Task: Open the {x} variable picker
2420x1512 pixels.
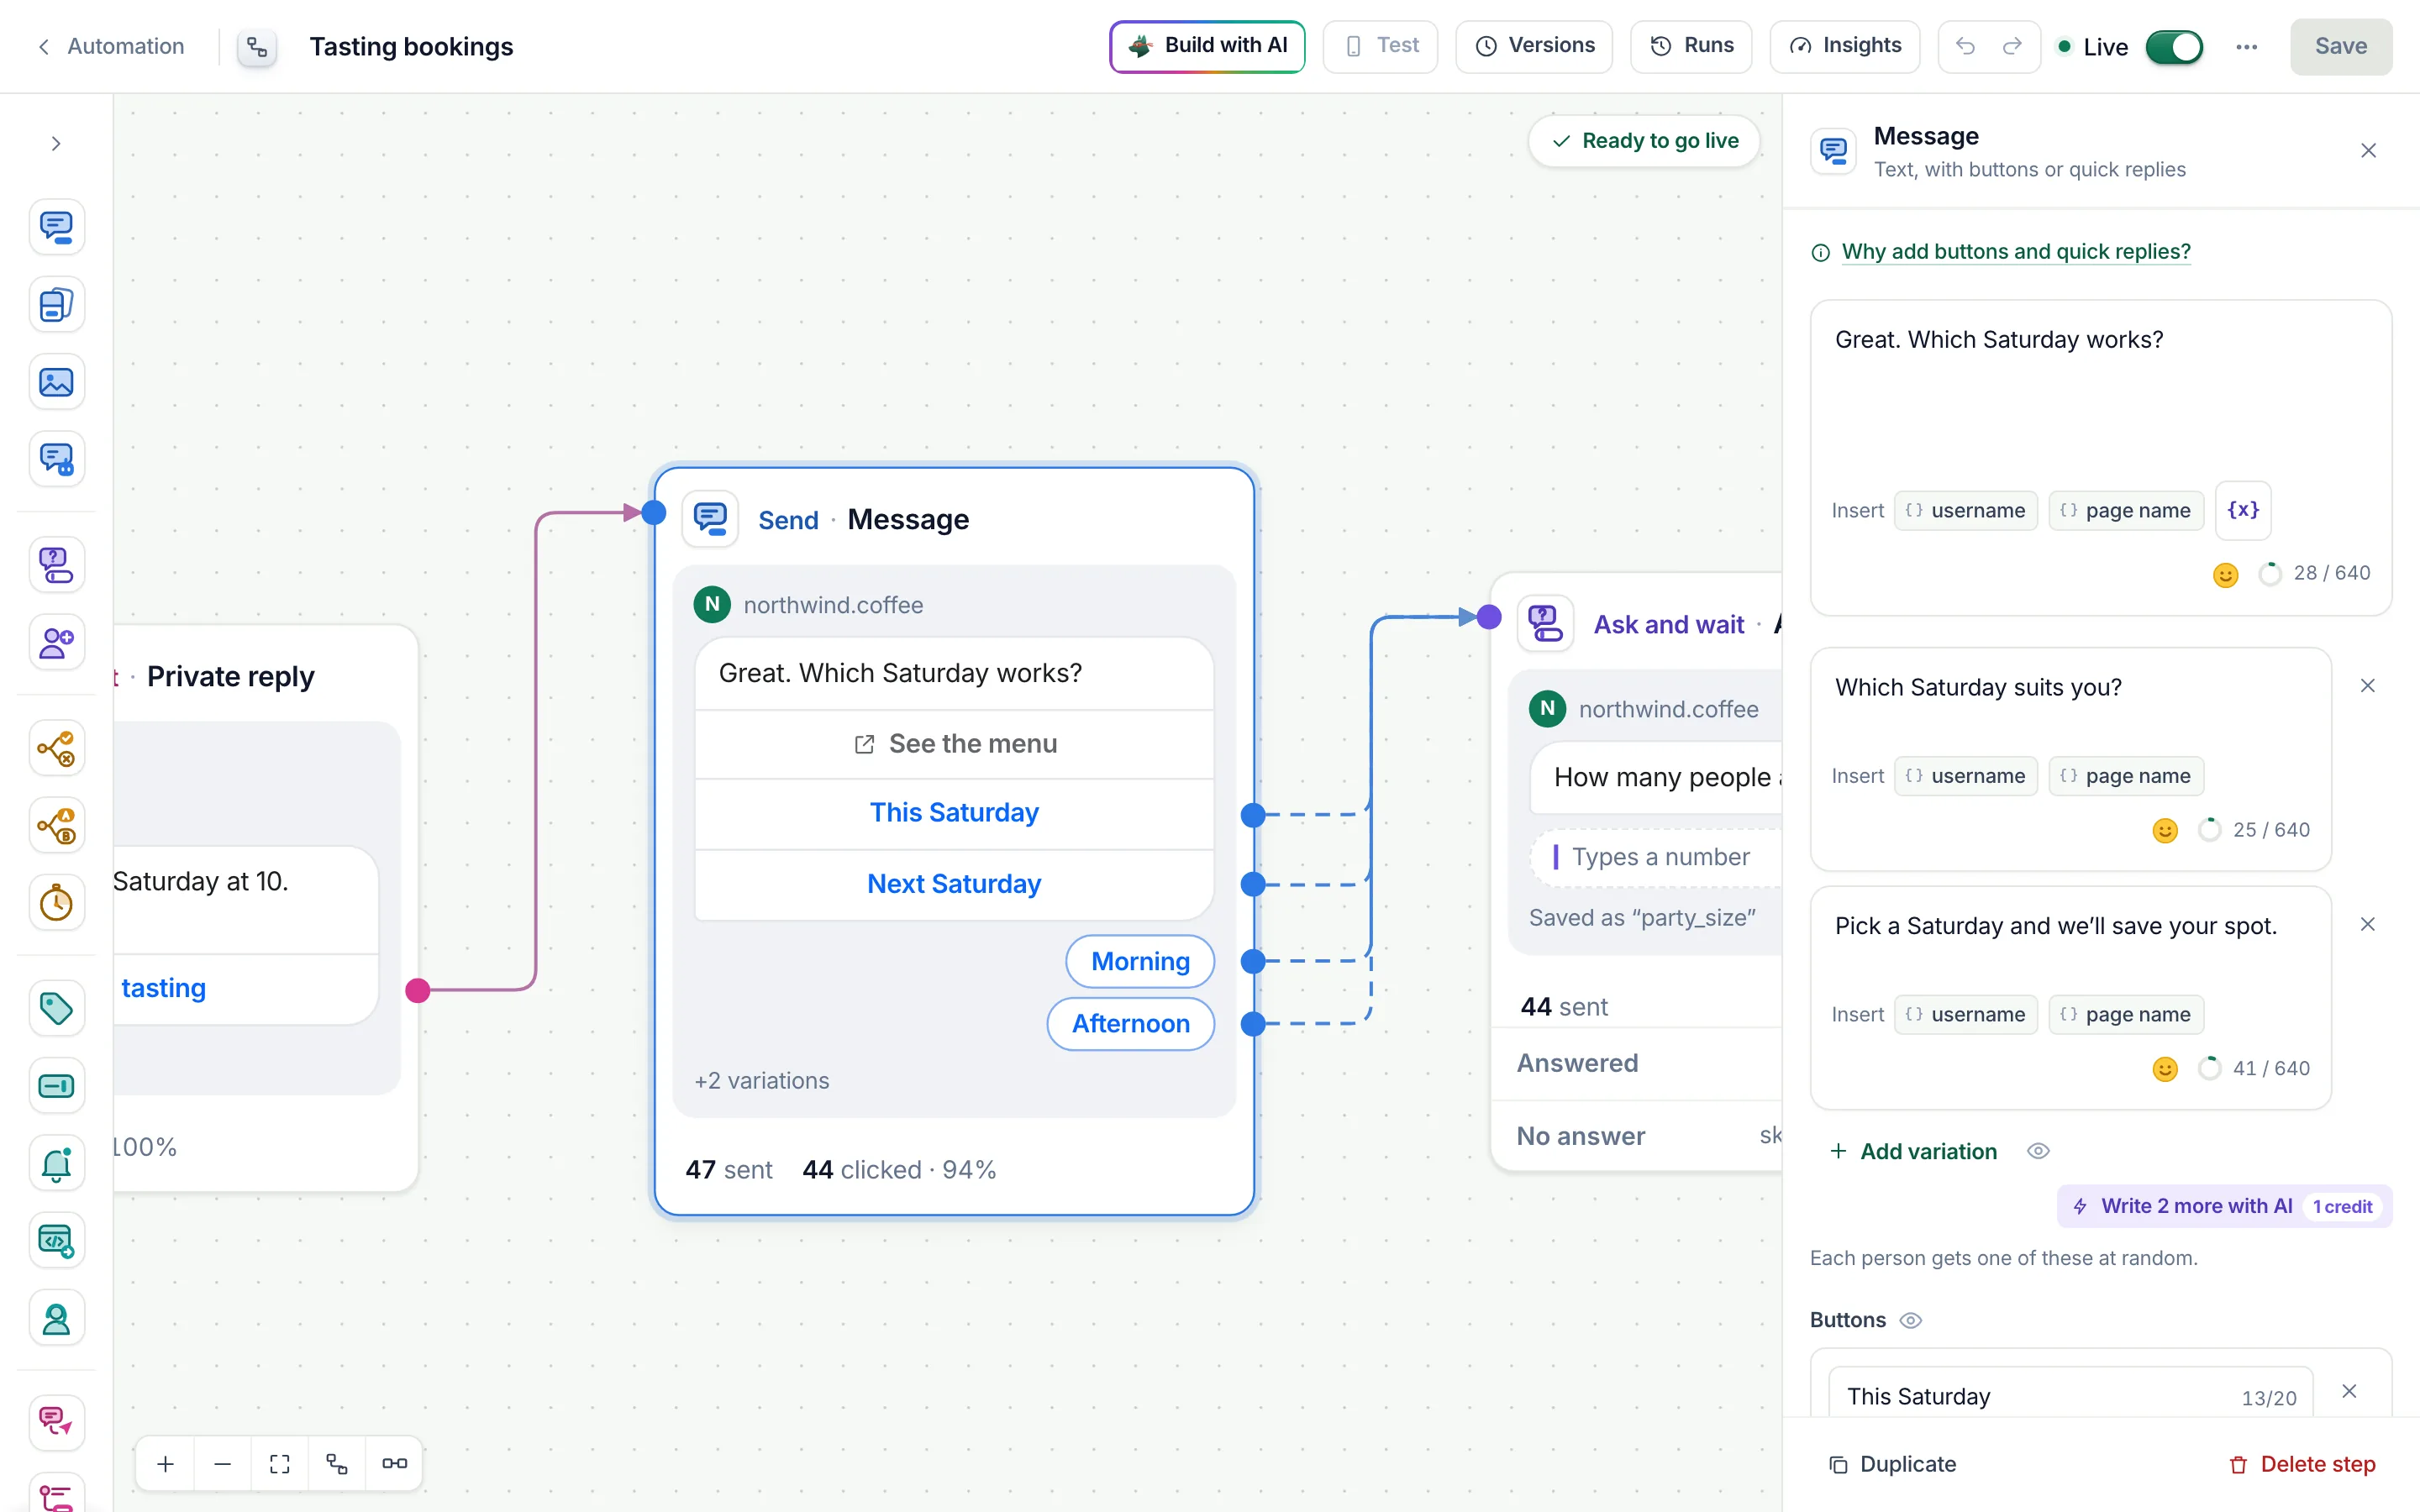Action: coord(2243,510)
